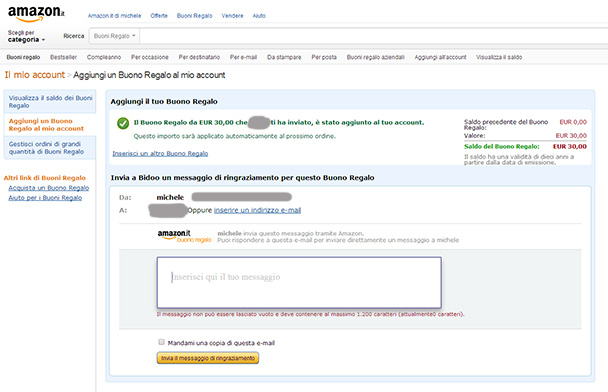Screen dimensions: 608x392
Task: Click 'Invia il messaggio di ringraziamento' button
Action: click(208, 358)
